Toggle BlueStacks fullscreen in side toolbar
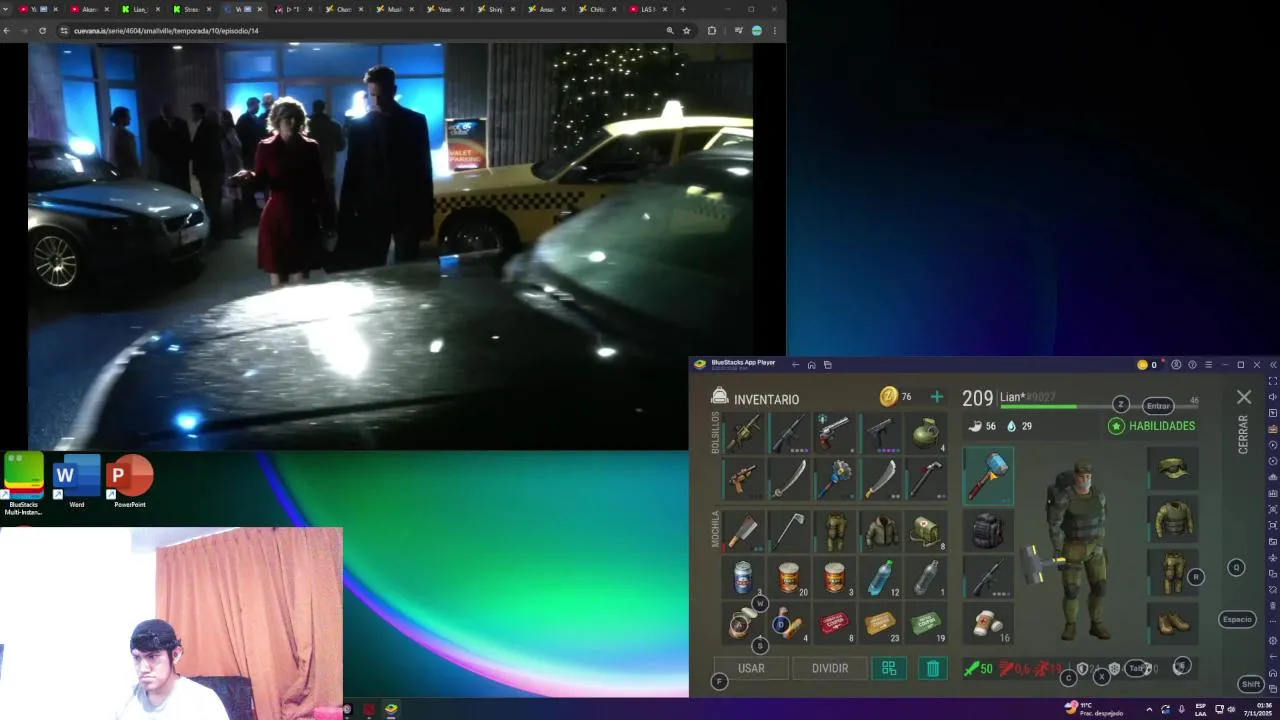Screen dimensions: 1280x720 1273,381
